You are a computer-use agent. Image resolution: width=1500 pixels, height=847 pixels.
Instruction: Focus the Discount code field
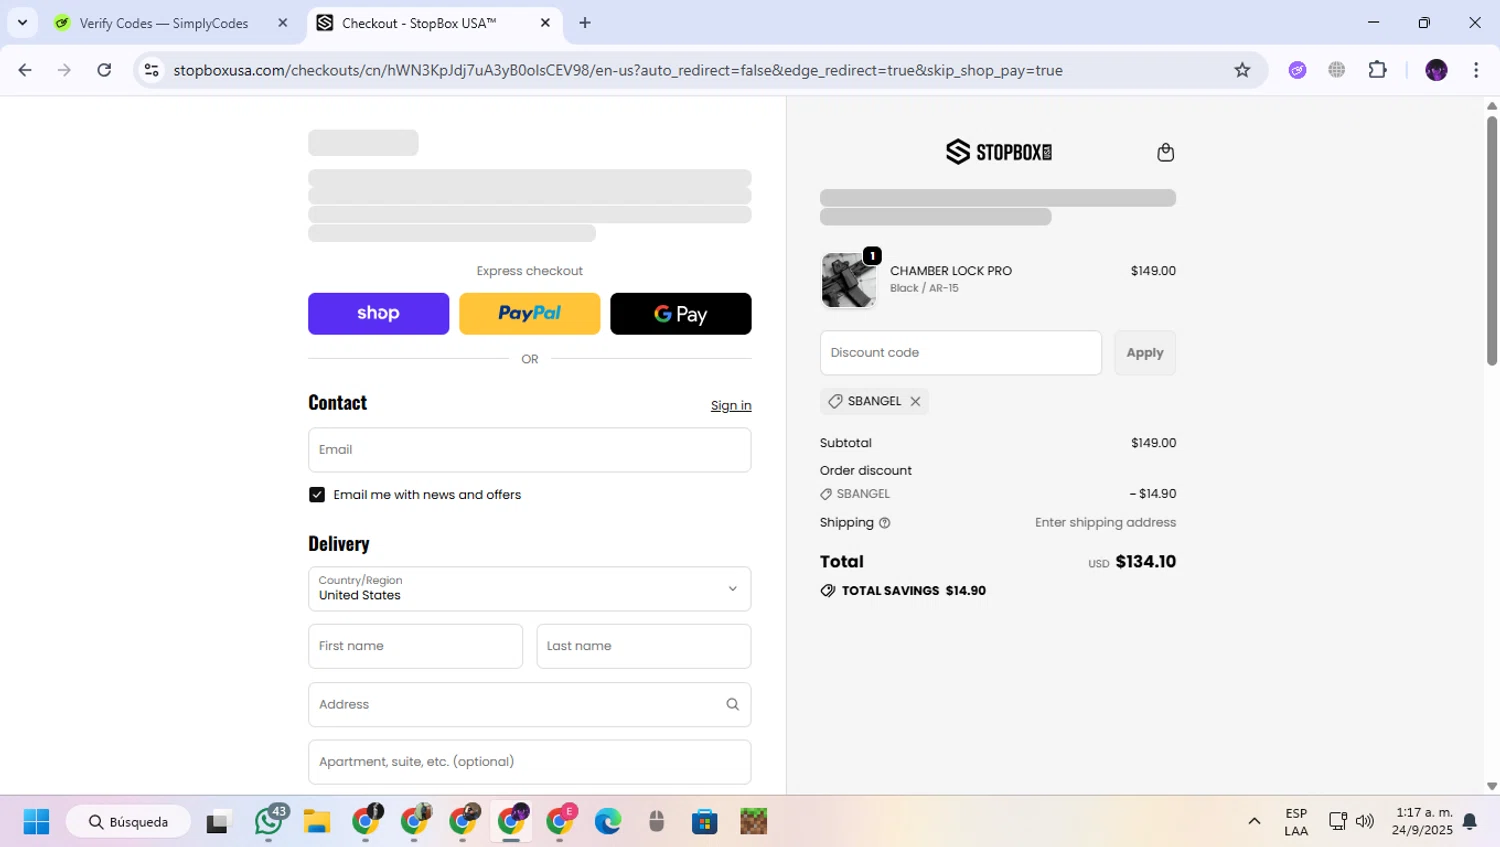pyautogui.click(x=960, y=353)
